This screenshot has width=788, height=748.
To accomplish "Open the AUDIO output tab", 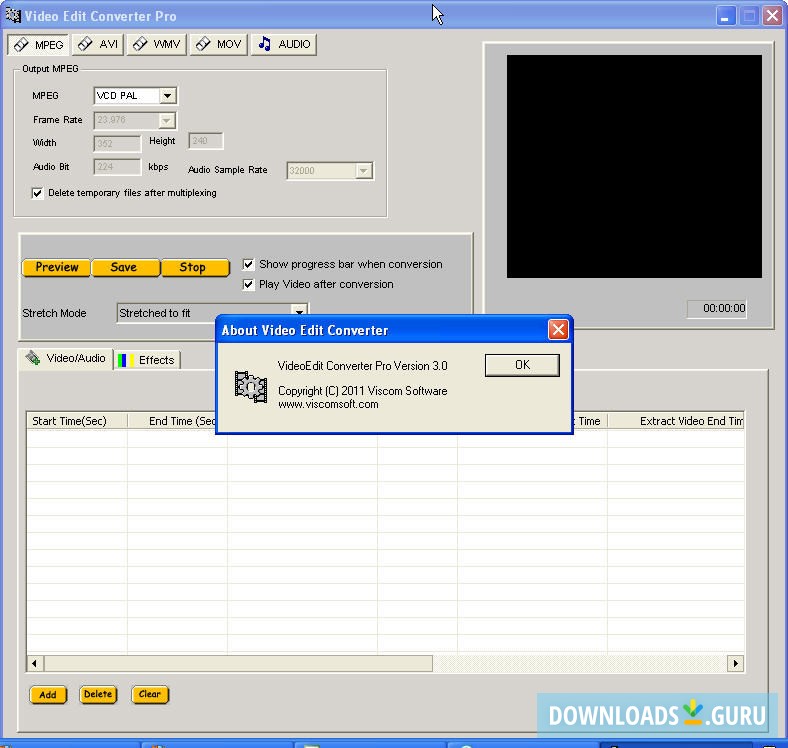I will click(x=284, y=45).
